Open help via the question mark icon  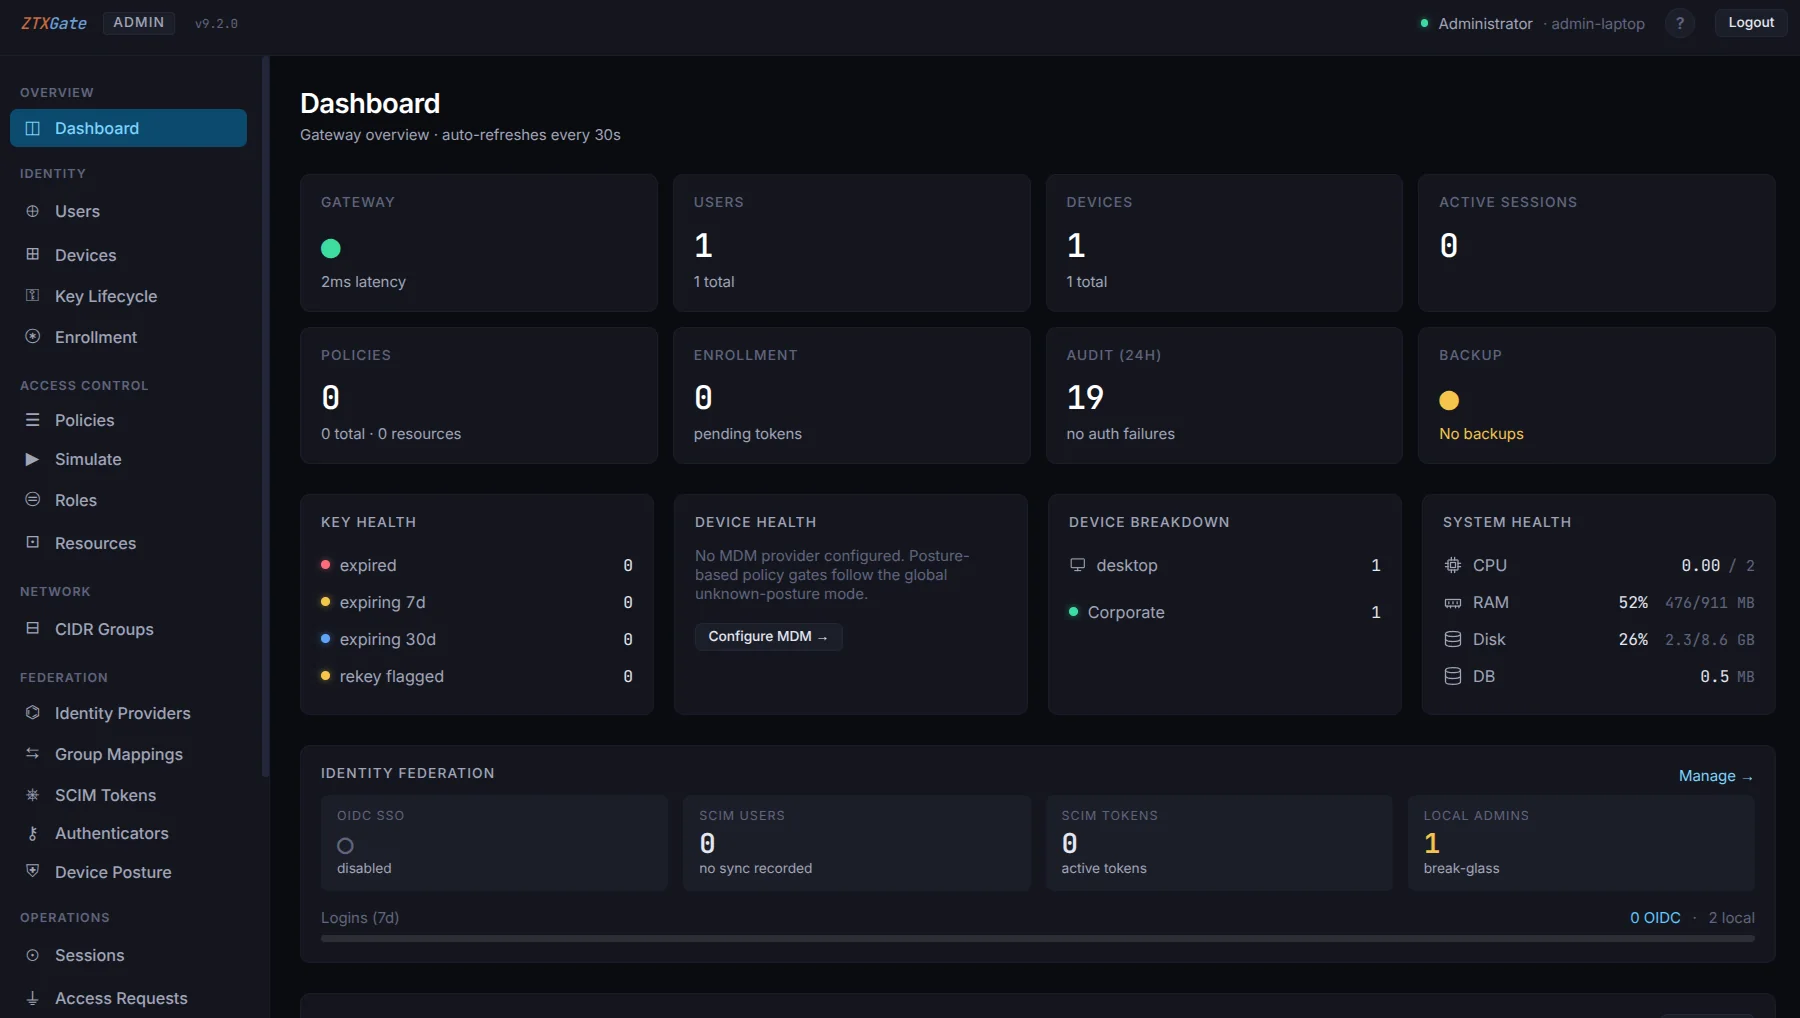click(1680, 23)
